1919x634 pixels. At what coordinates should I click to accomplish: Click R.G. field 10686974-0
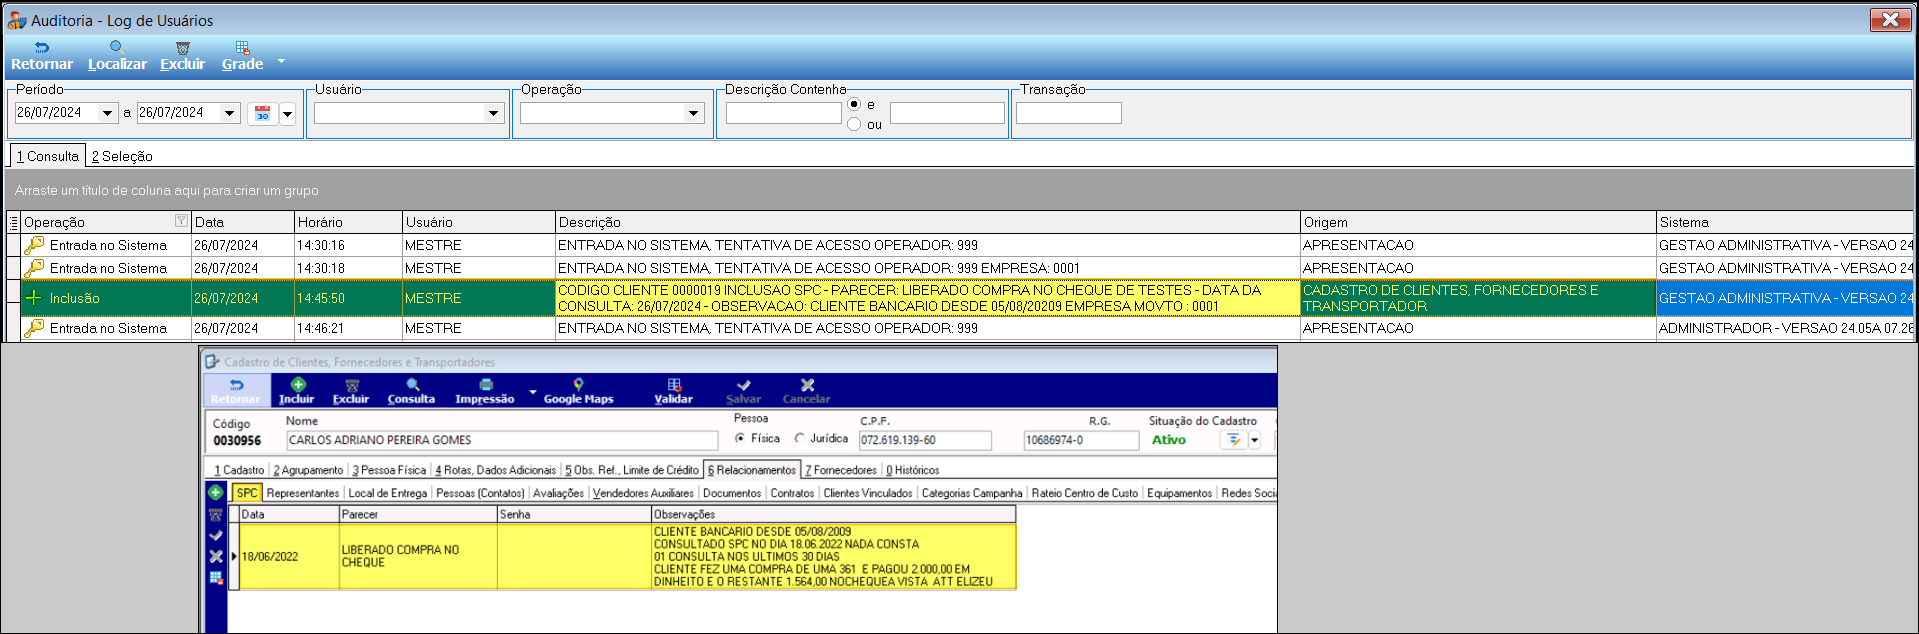[1081, 440]
